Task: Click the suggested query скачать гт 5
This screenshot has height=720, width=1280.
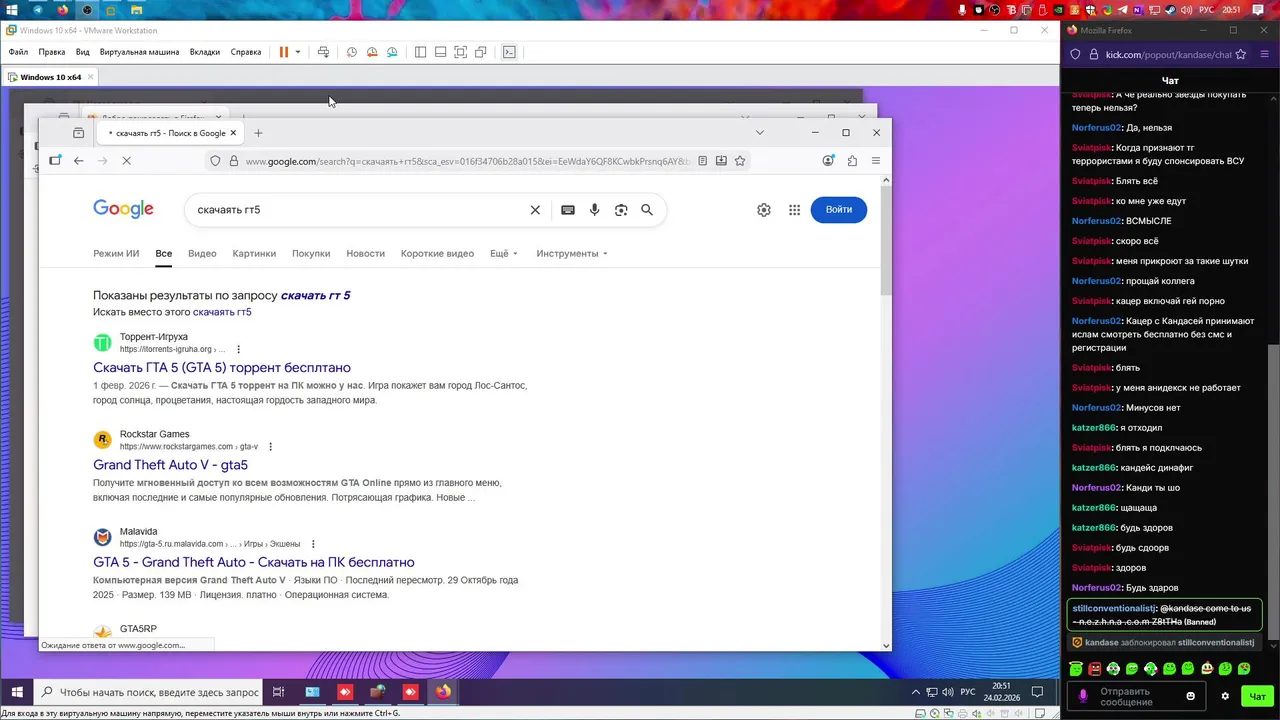Action: pos(315,295)
